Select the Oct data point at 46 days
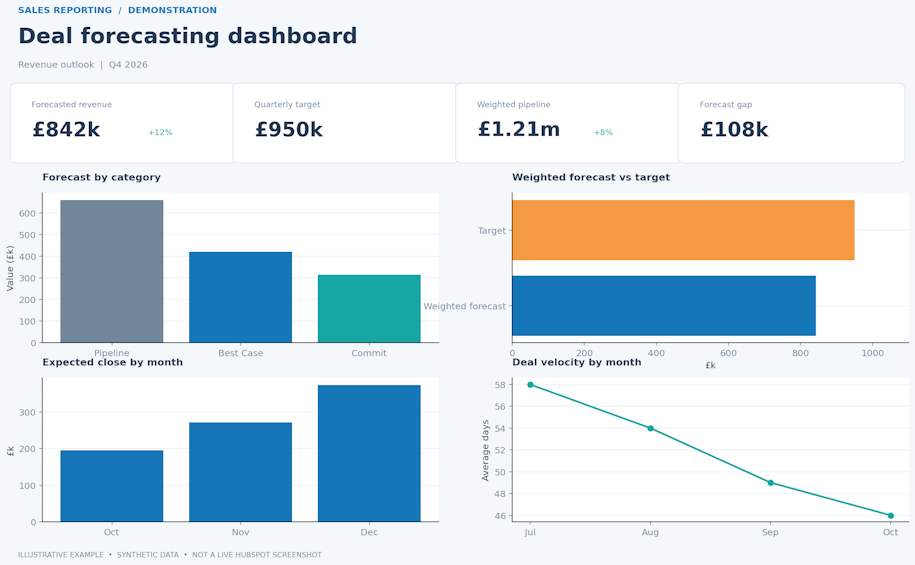 pos(890,515)
